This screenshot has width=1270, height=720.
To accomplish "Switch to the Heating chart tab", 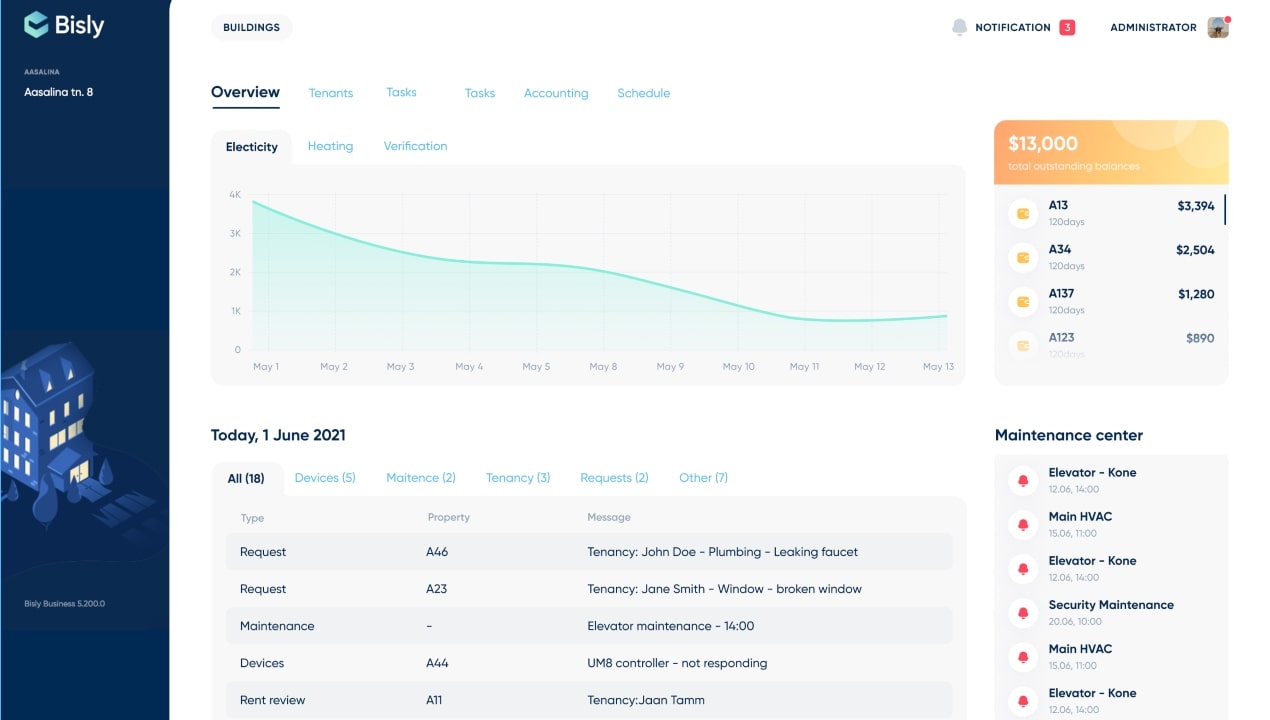I will (330, 146).
